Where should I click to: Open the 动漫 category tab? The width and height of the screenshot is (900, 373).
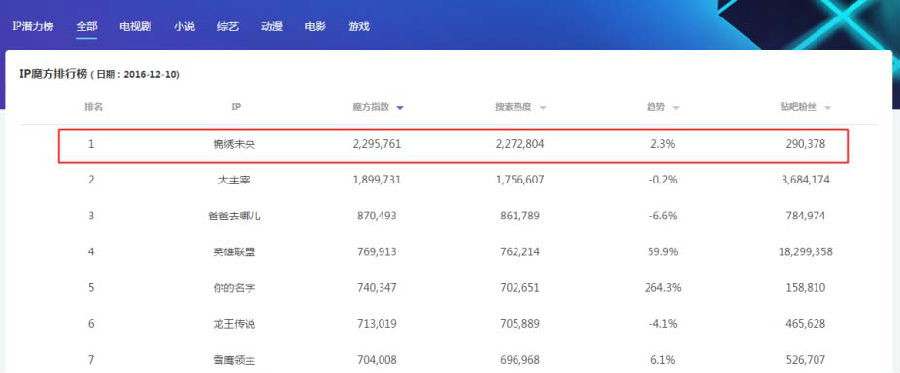271,26
